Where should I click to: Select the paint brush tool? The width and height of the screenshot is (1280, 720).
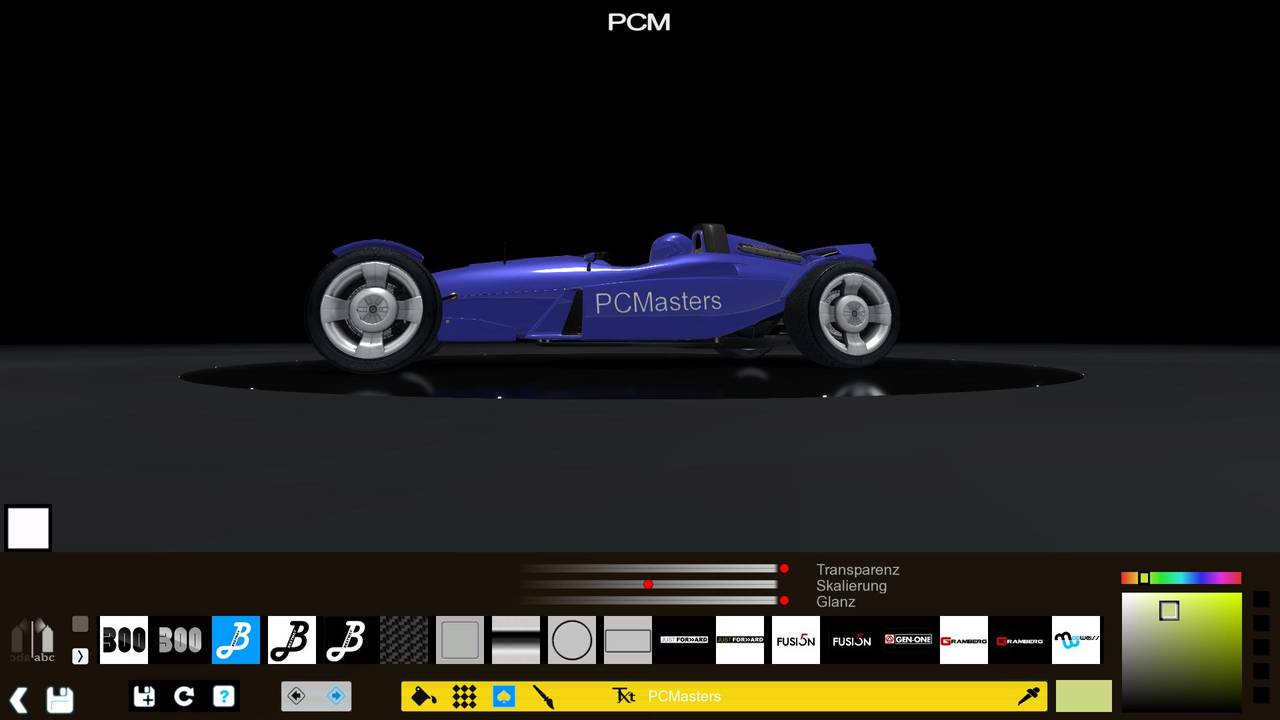tap(544, 696)
